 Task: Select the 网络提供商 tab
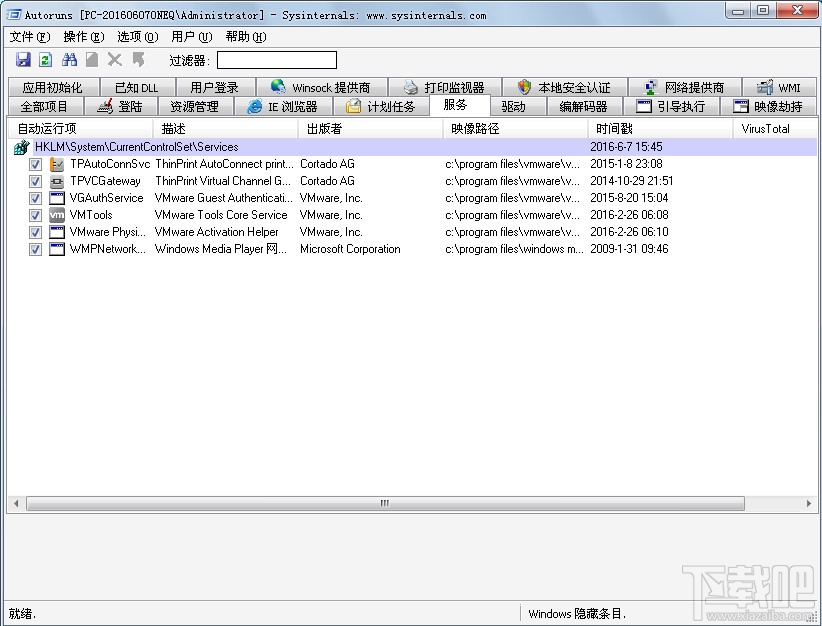[685, 87]
